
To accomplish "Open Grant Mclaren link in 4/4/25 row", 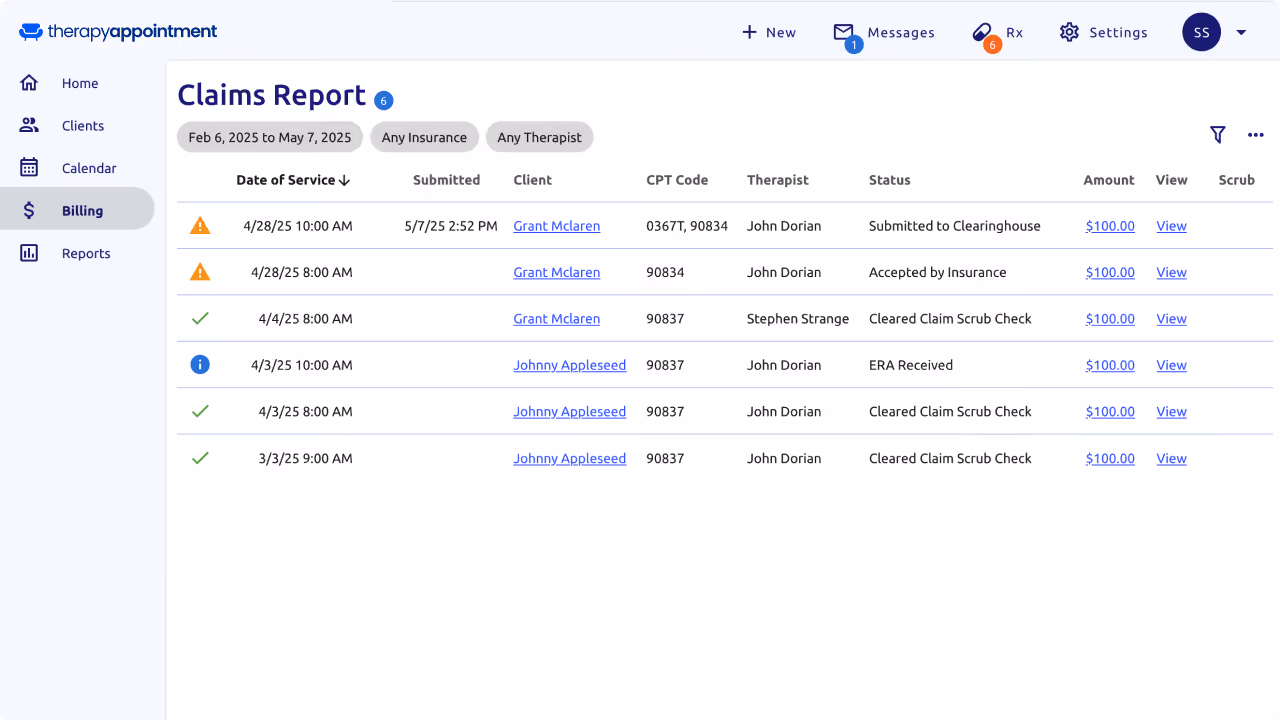I will coord(556,319).
